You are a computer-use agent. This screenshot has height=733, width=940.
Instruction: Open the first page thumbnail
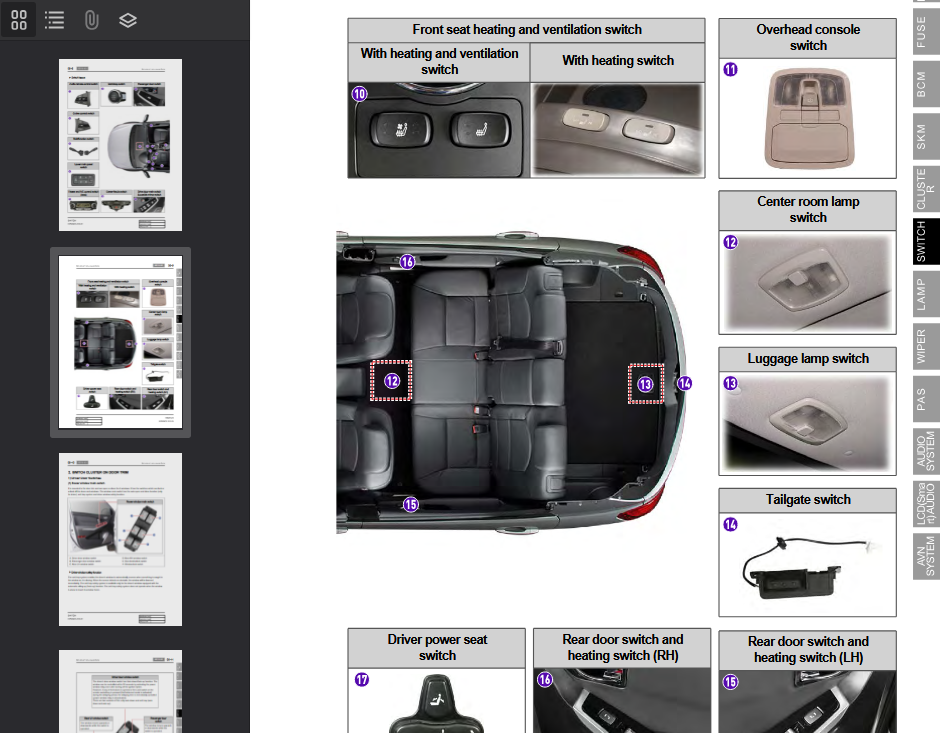pyautogui.click(x=120, y=144)
